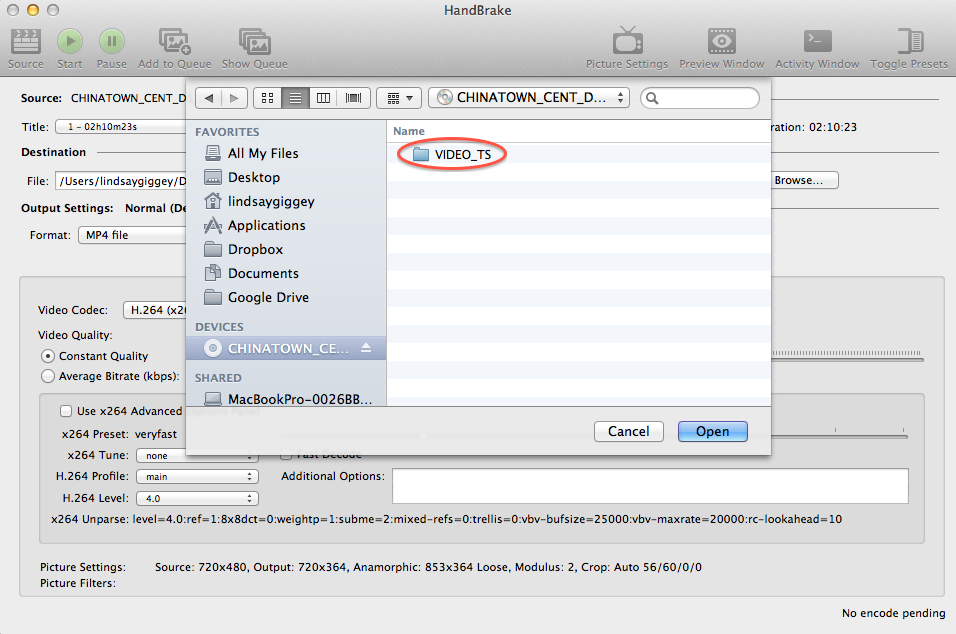Toggle the Fast Decode checkbox
This screenshot has height=634, width=956.
[286, 455]
